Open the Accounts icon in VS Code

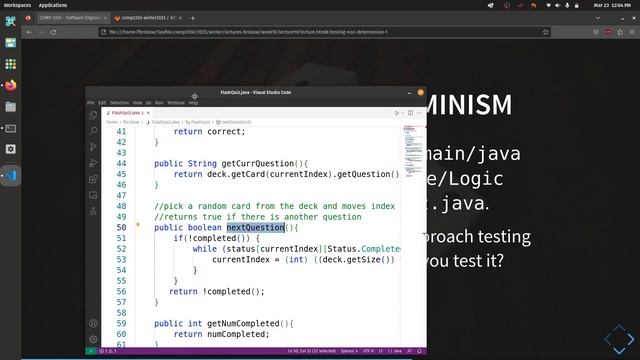click(x=93, y=323)
